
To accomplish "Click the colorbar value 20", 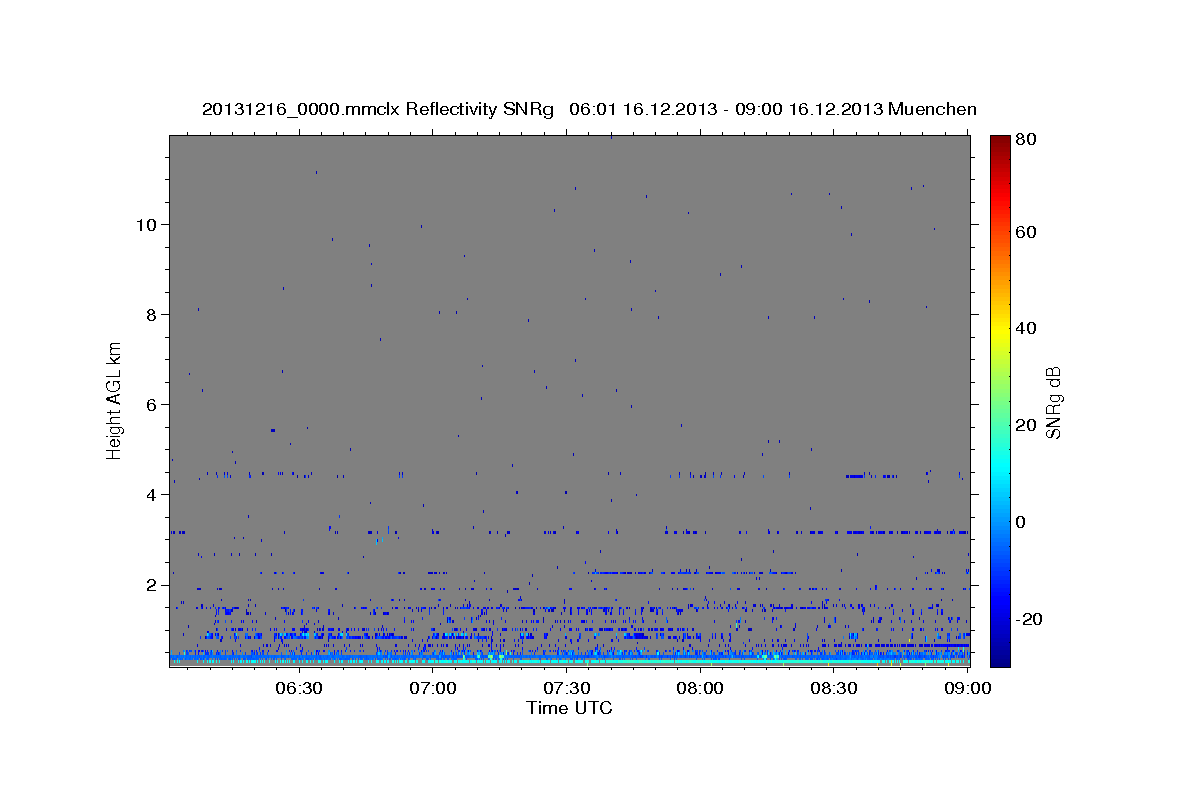I will pyautogui.click(x=1025, y=425).
